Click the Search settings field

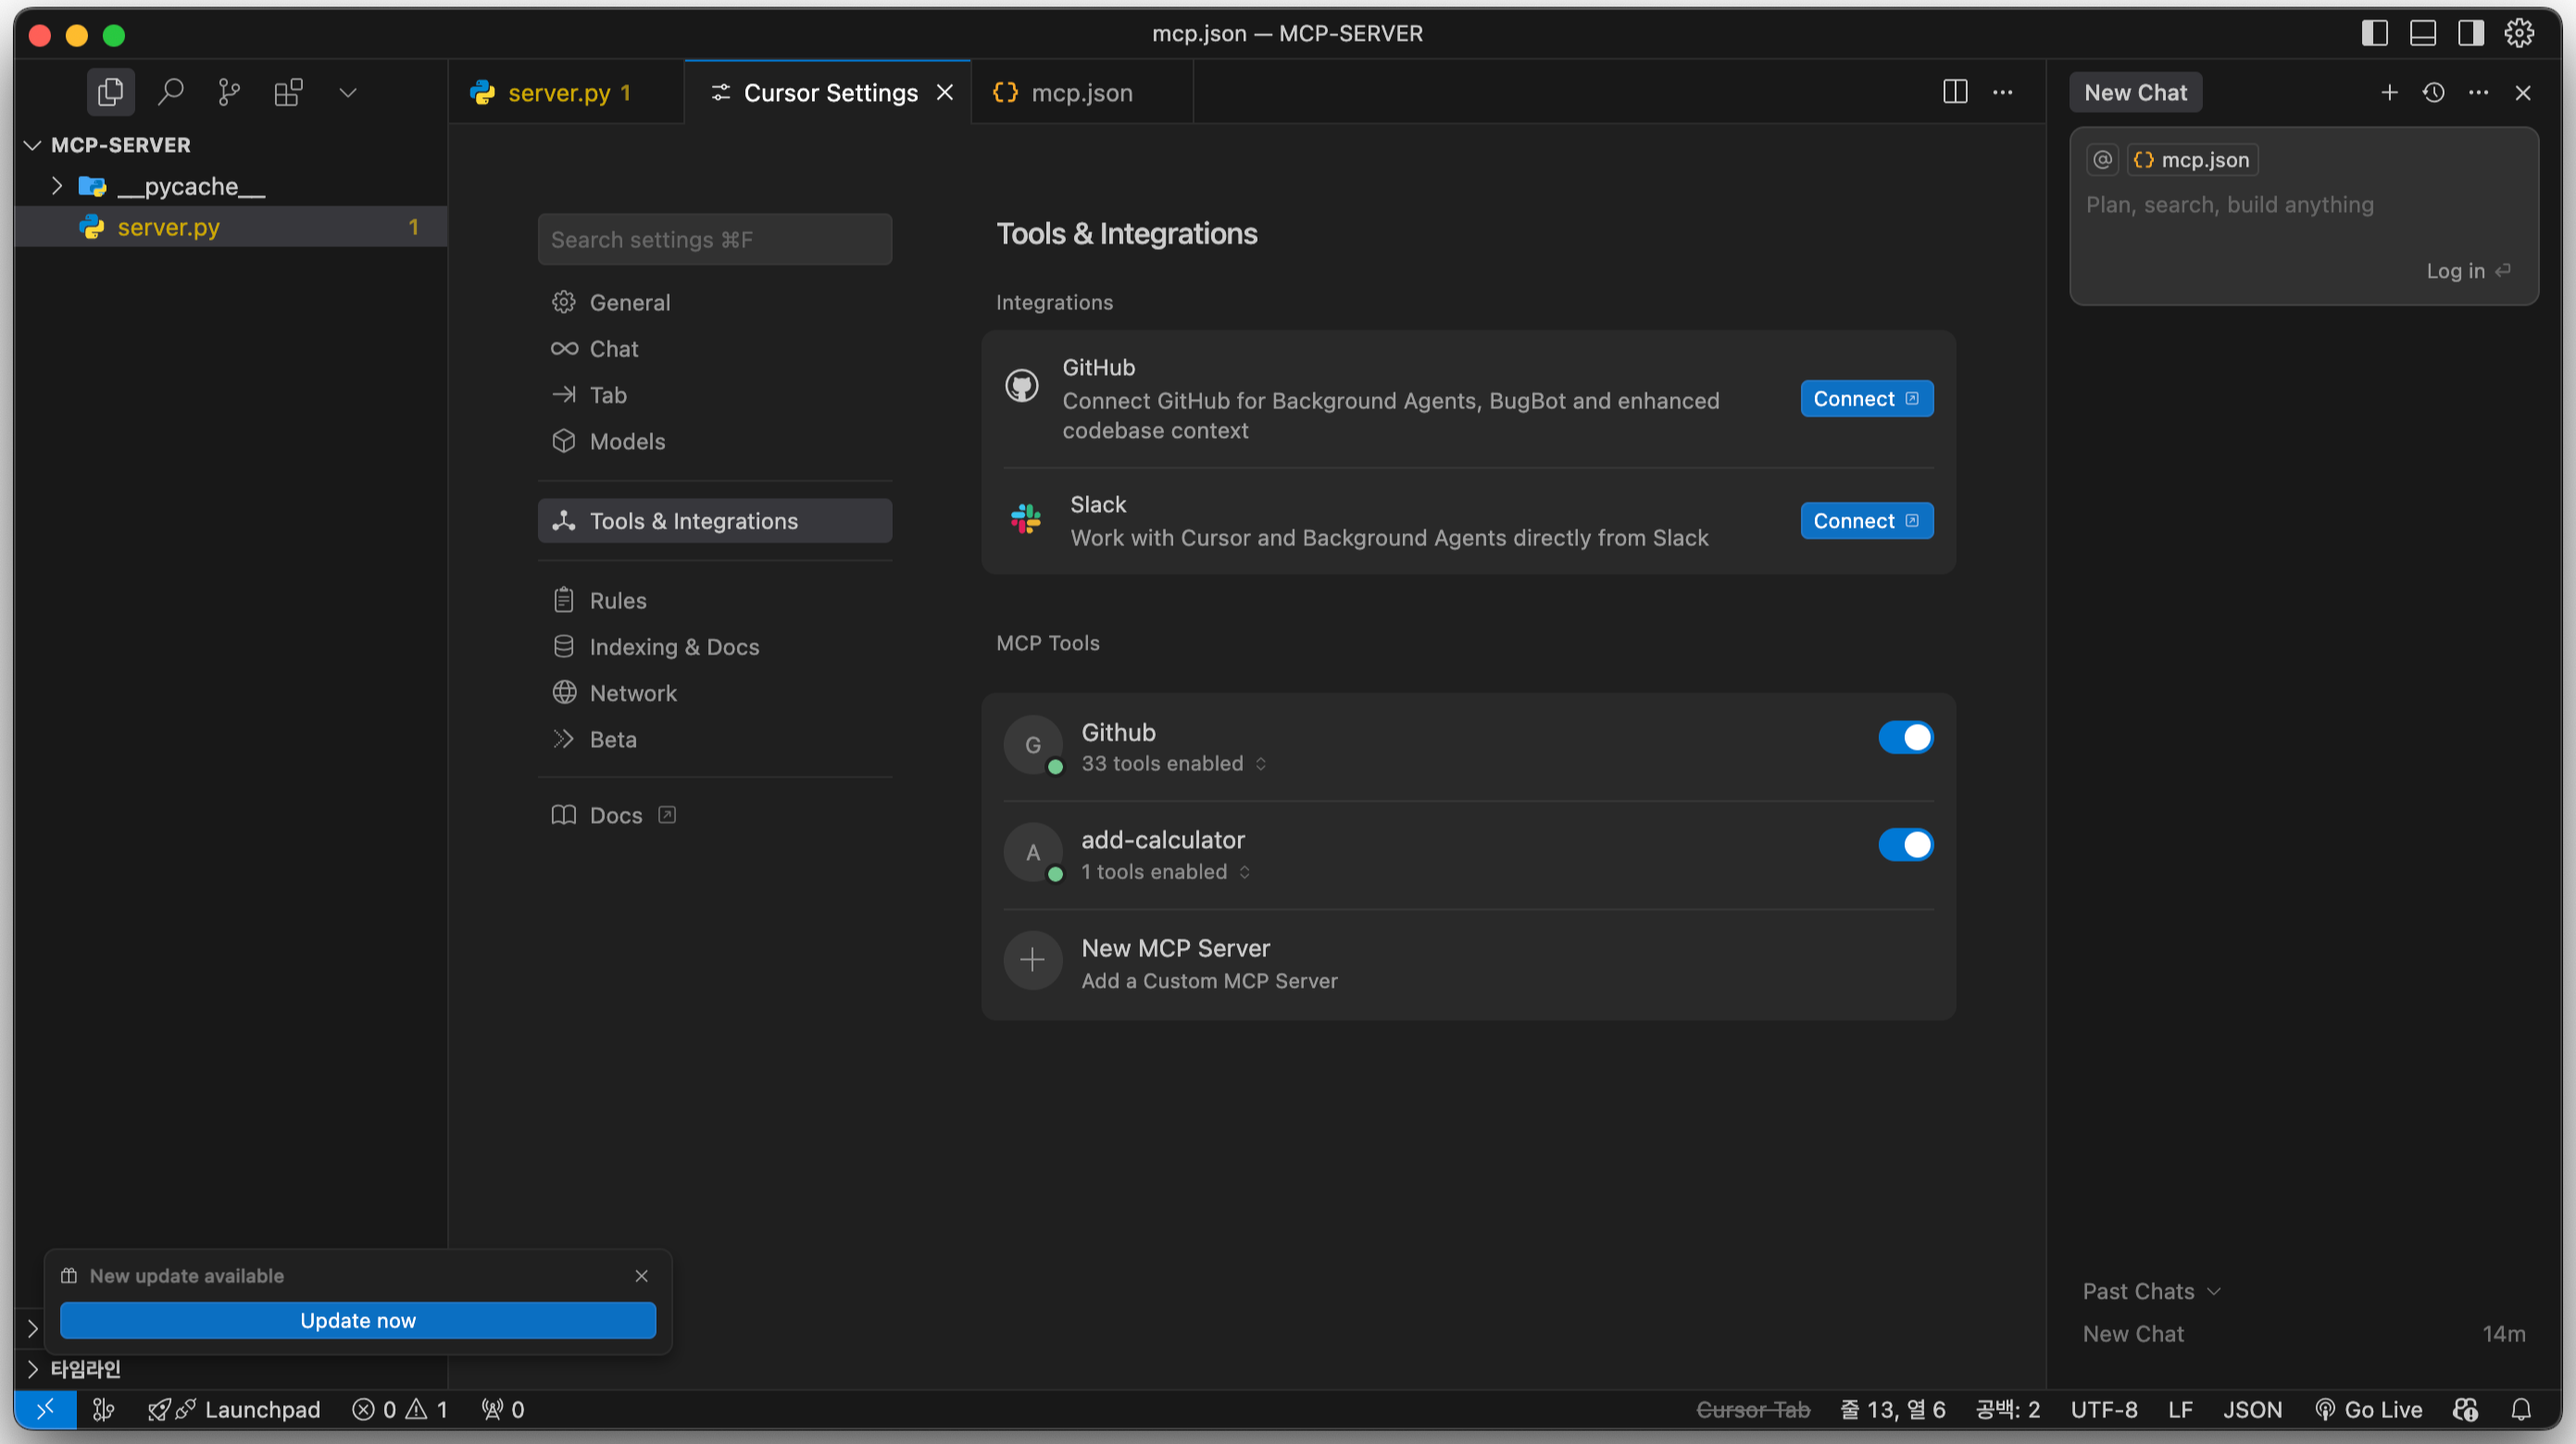[714, 240]
